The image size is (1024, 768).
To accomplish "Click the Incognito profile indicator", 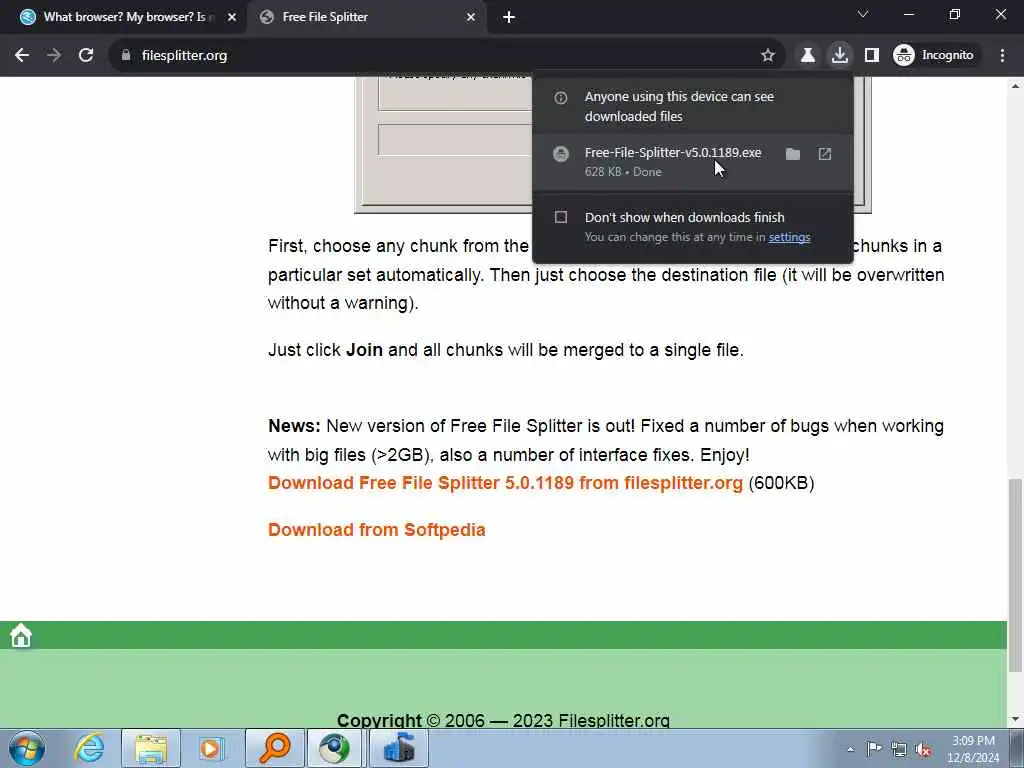I will [934, 56].
